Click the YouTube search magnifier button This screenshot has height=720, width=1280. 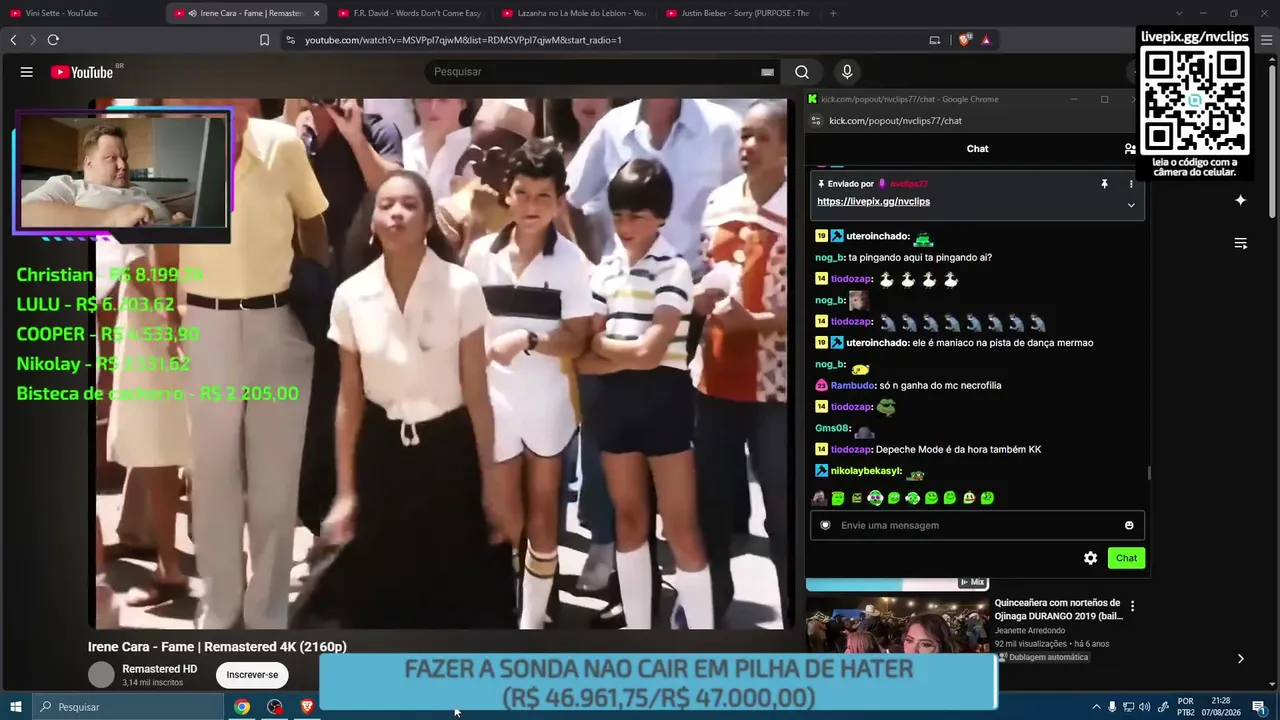tap(802, 72)
